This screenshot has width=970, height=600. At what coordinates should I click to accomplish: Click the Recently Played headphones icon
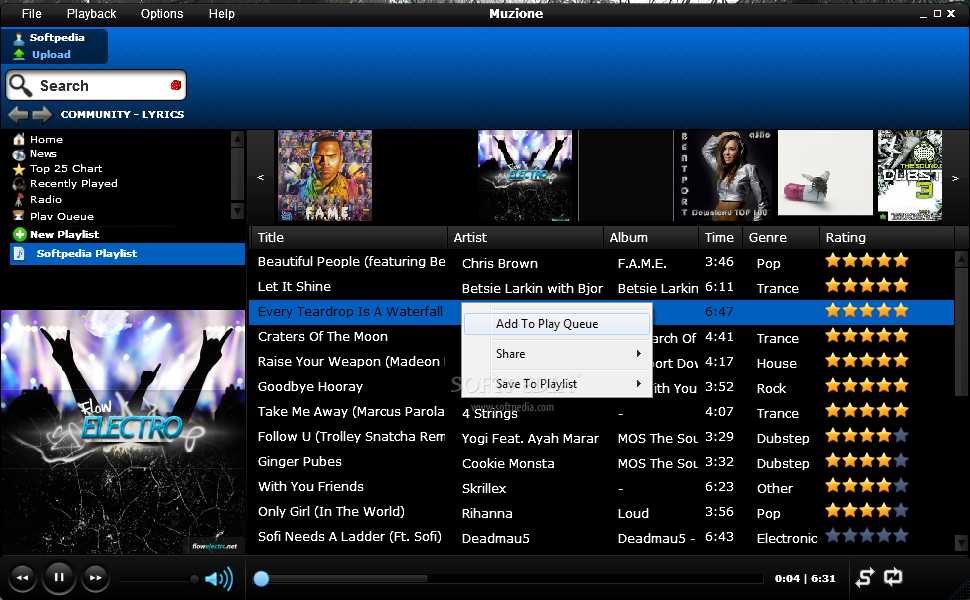[19, 184]
